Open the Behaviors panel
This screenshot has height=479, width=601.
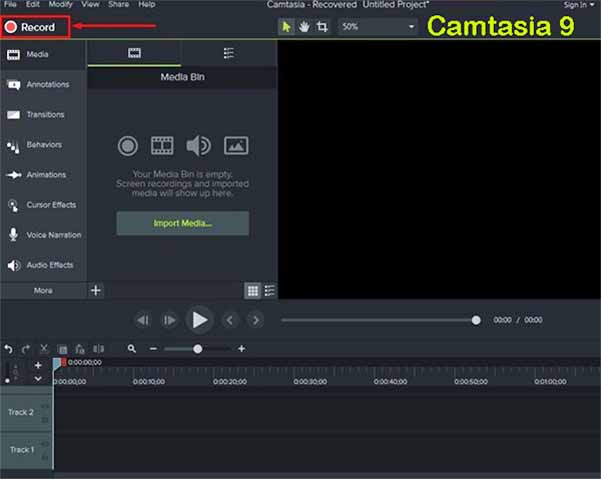point(43,145)
